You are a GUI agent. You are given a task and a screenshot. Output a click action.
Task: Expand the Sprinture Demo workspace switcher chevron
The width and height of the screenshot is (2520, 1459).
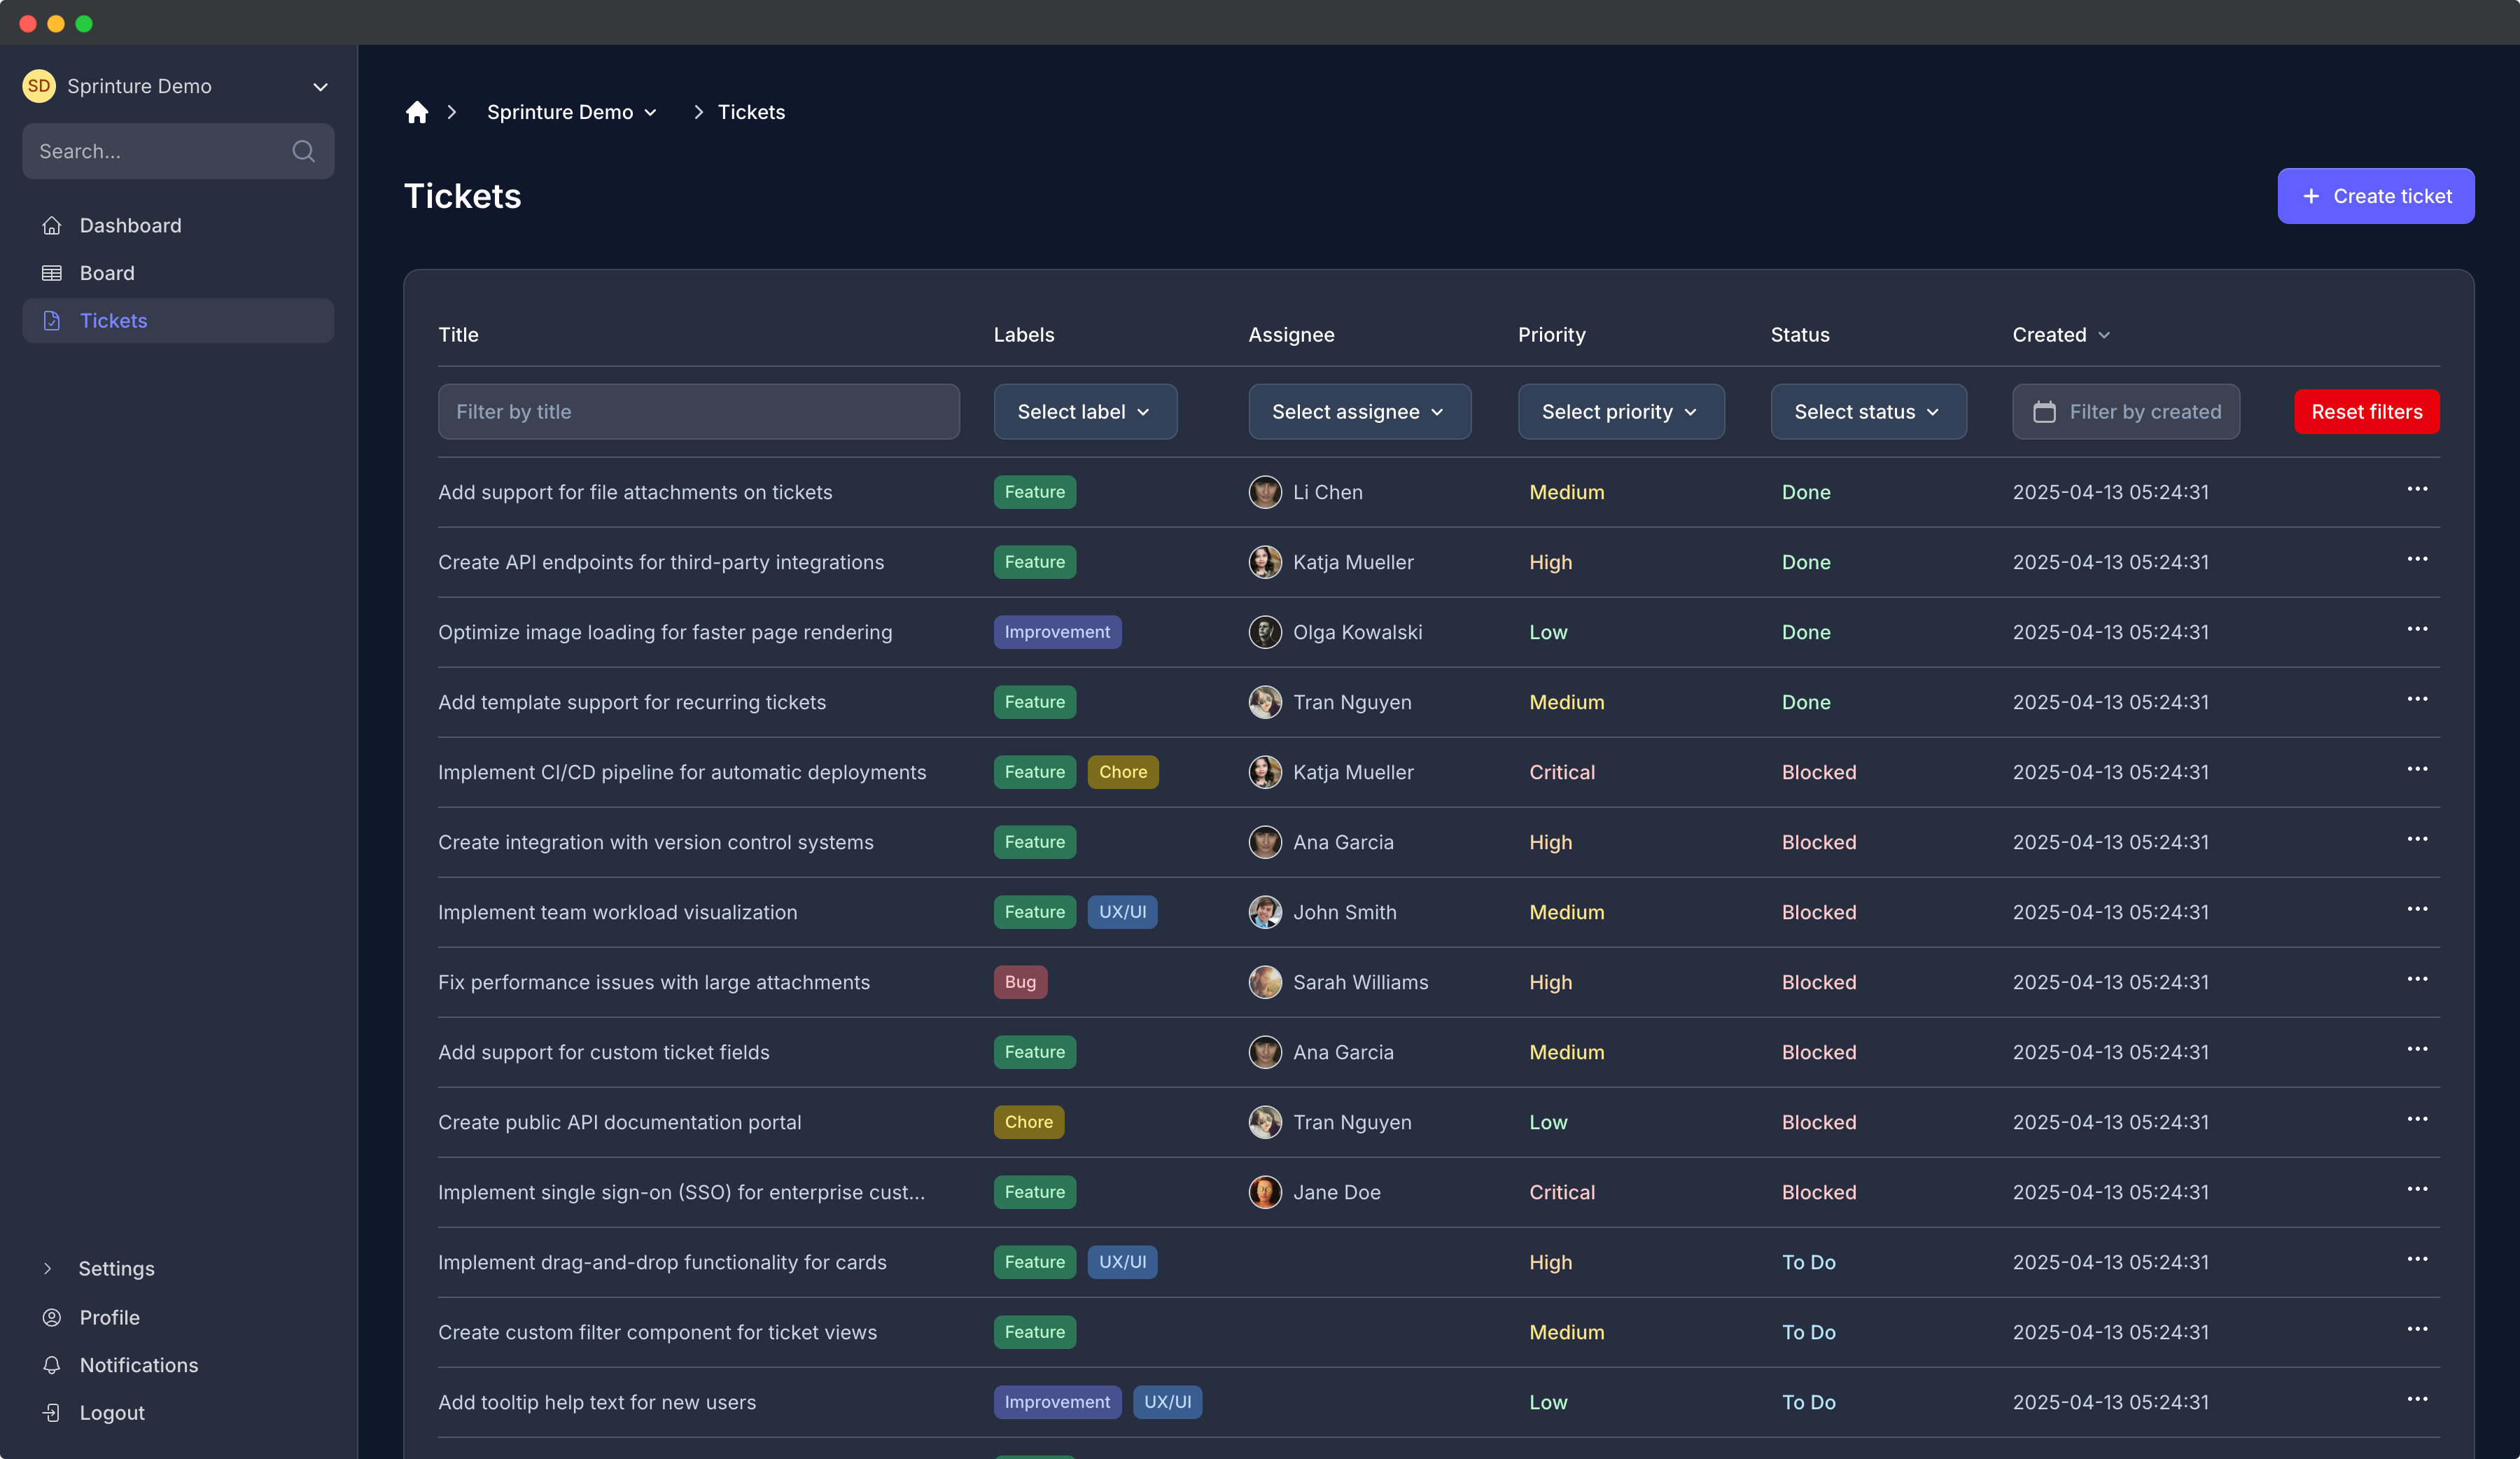[x=320, y=87]
